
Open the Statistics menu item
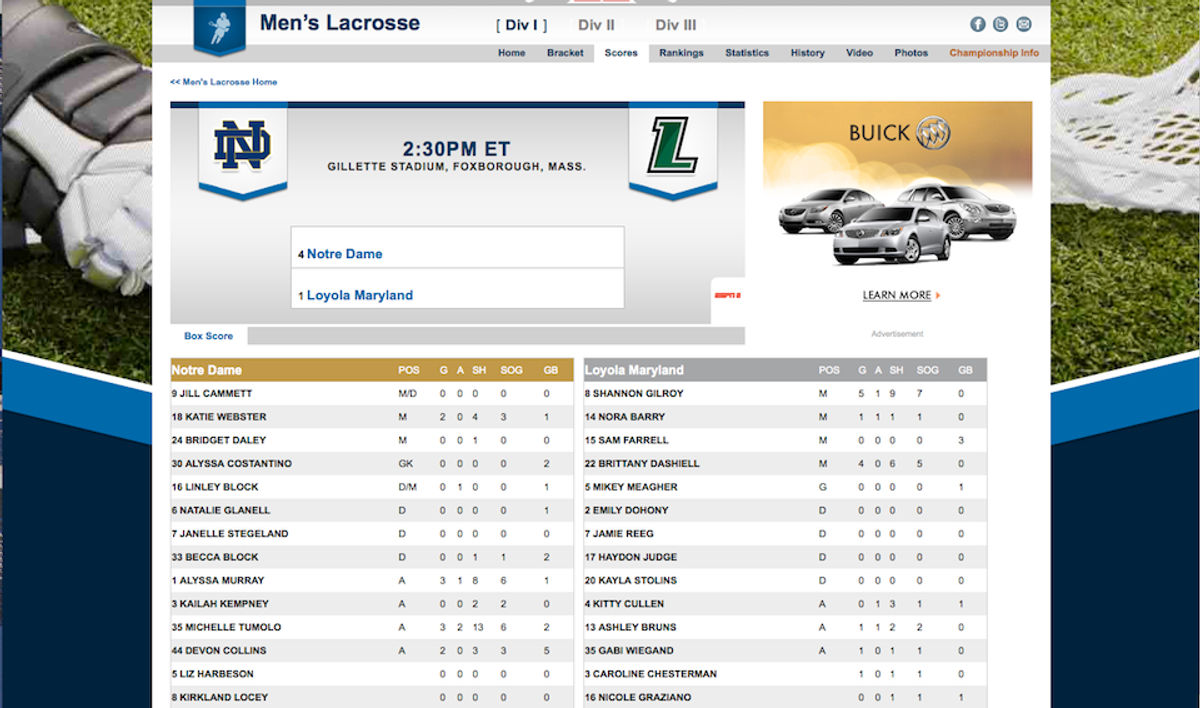pos(747,53)
